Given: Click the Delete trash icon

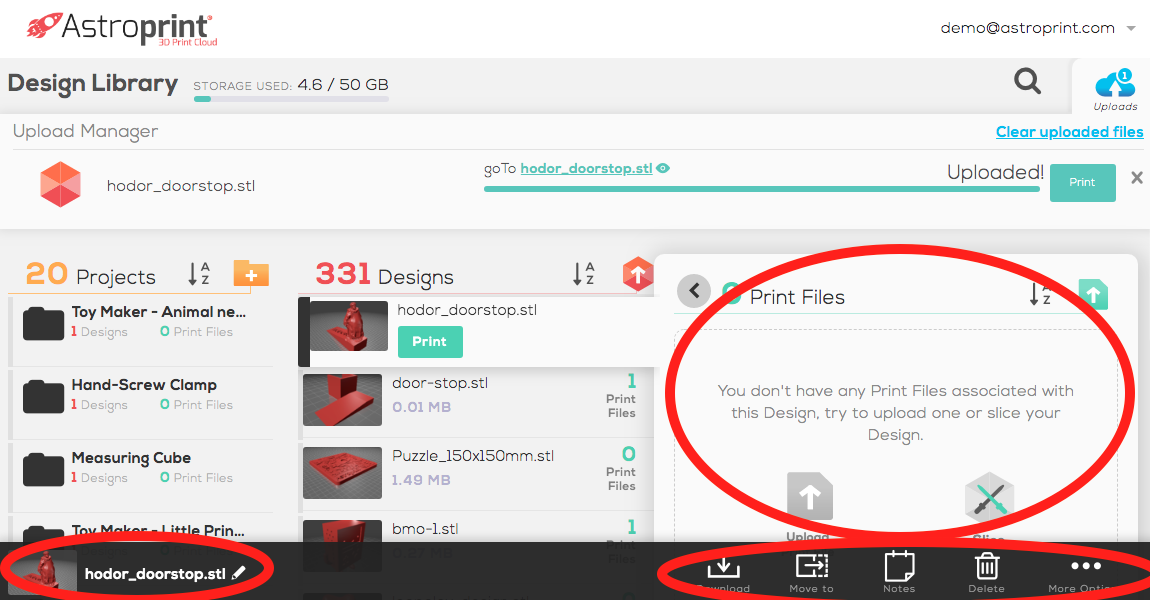Looking at the screenshot, I should pyautogui.click(x=986, y=567).
